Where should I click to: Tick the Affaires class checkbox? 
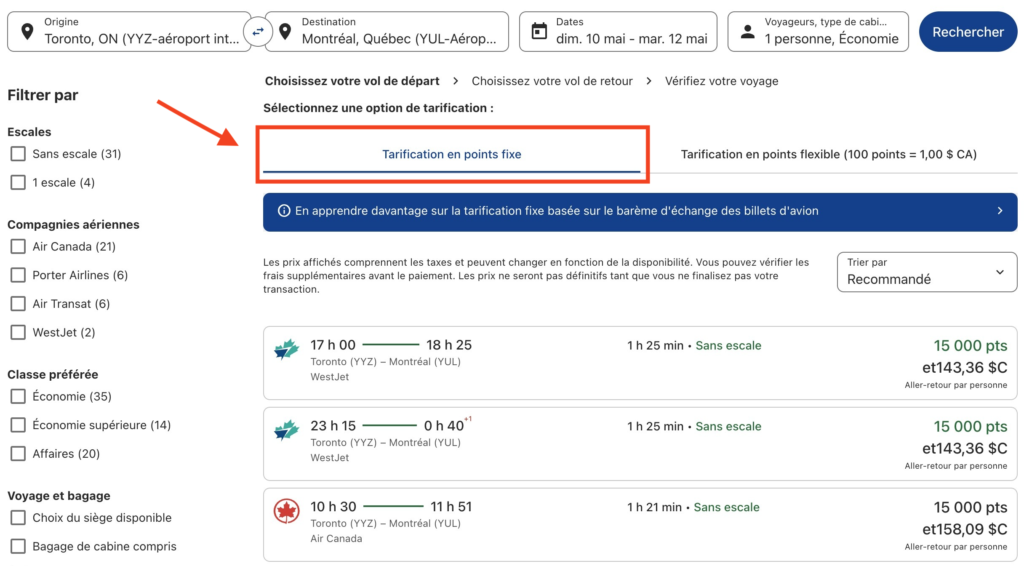[x=18, y=454]
